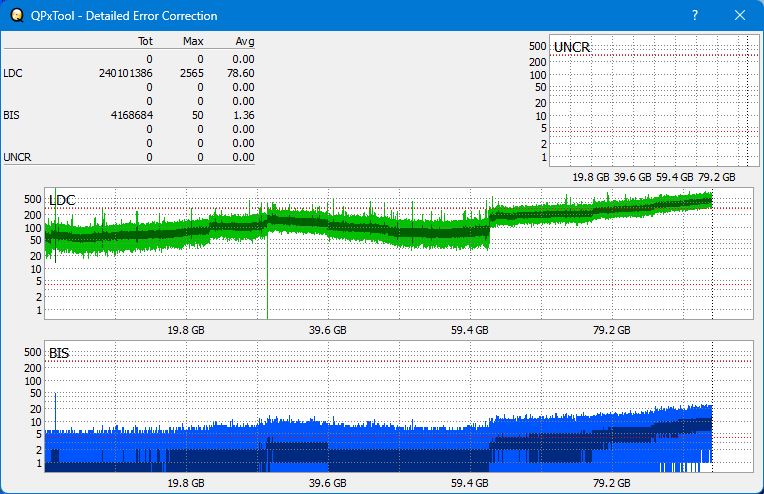
Task: Click the QPxTool app icon in title bar
Action: pos(17,16)
